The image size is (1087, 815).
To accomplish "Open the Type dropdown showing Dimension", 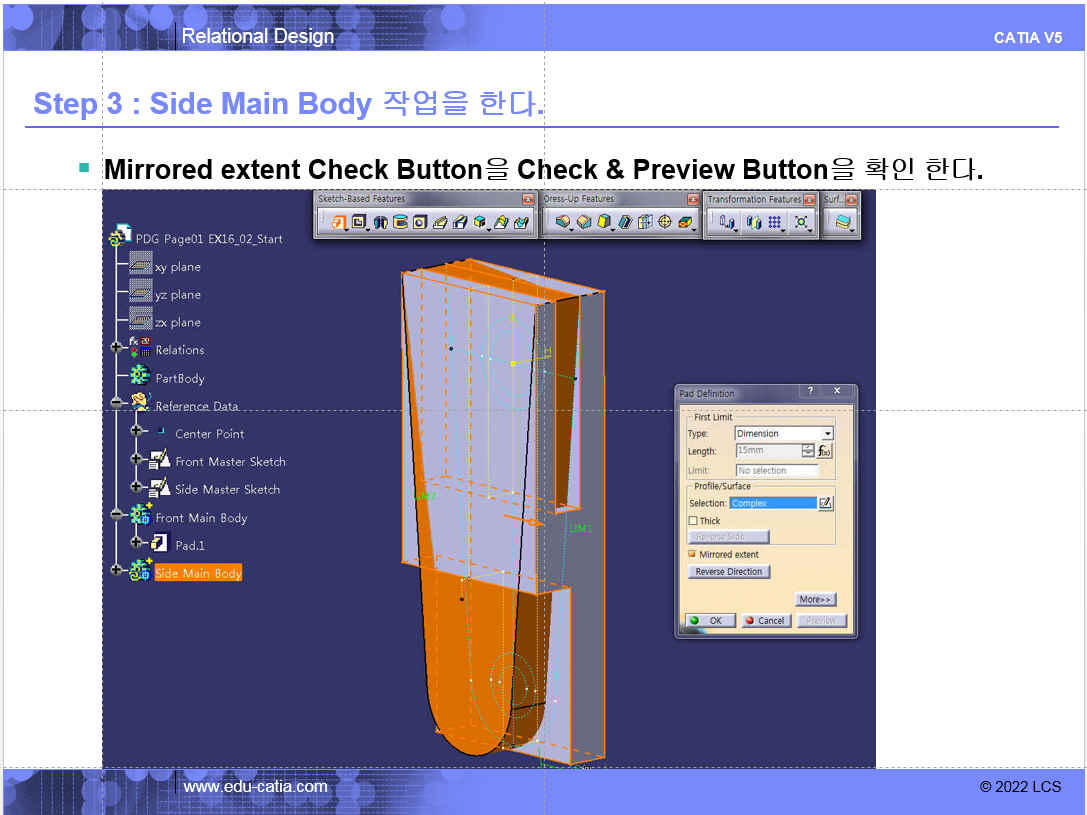I will click(x=783, y=434).
